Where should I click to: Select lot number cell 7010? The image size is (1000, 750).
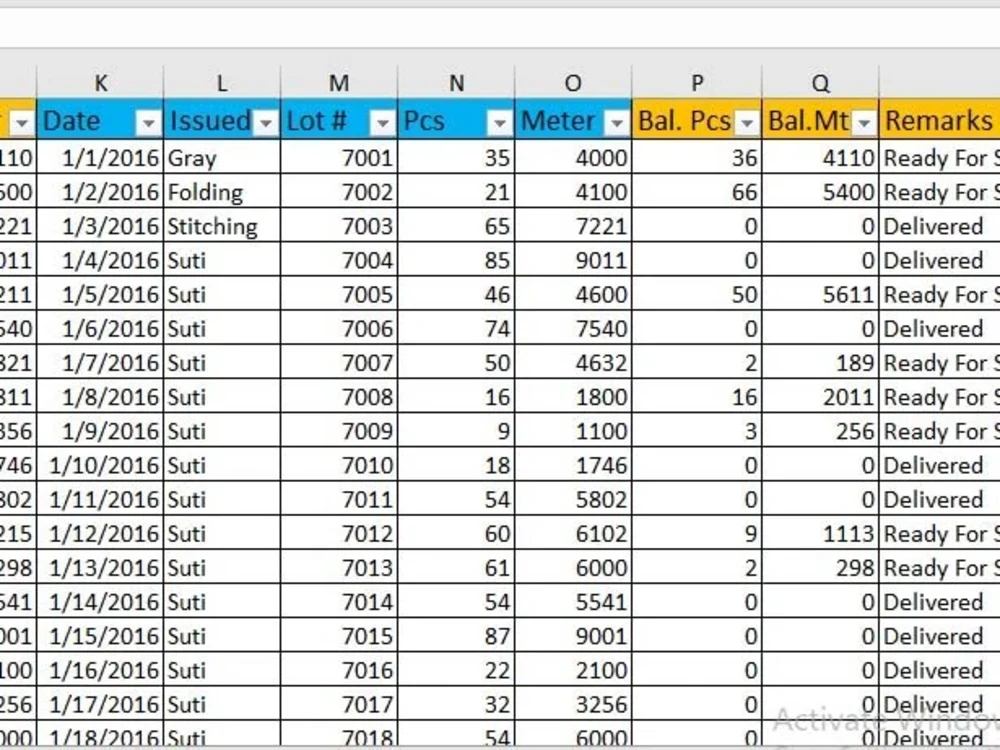[x=339, y=465]
